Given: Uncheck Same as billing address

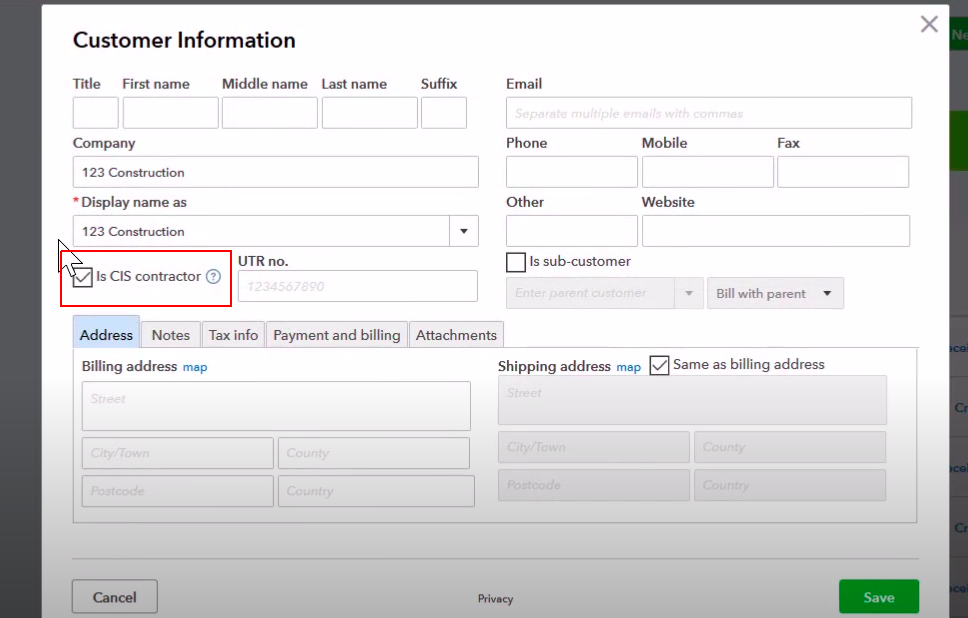Looking at the screenshot, I should click(x=659, y=365).
